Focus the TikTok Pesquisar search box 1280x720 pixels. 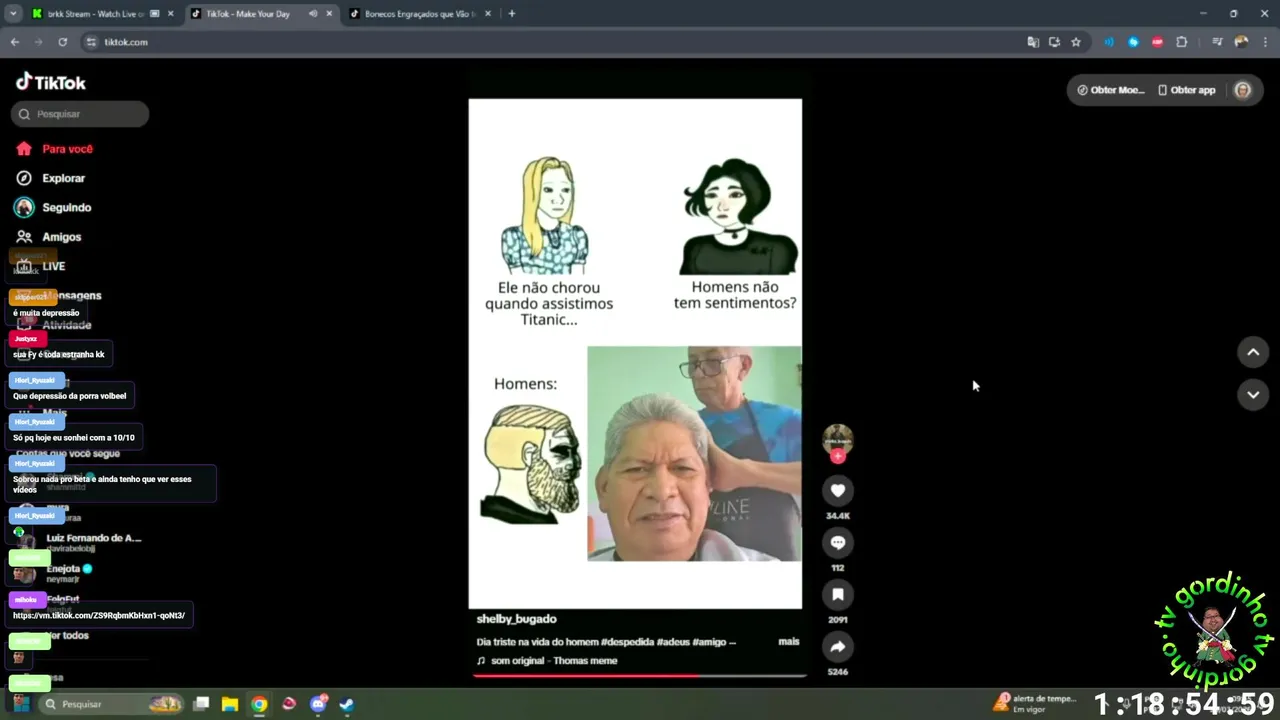pyautogui.click(x=80, y=114)
